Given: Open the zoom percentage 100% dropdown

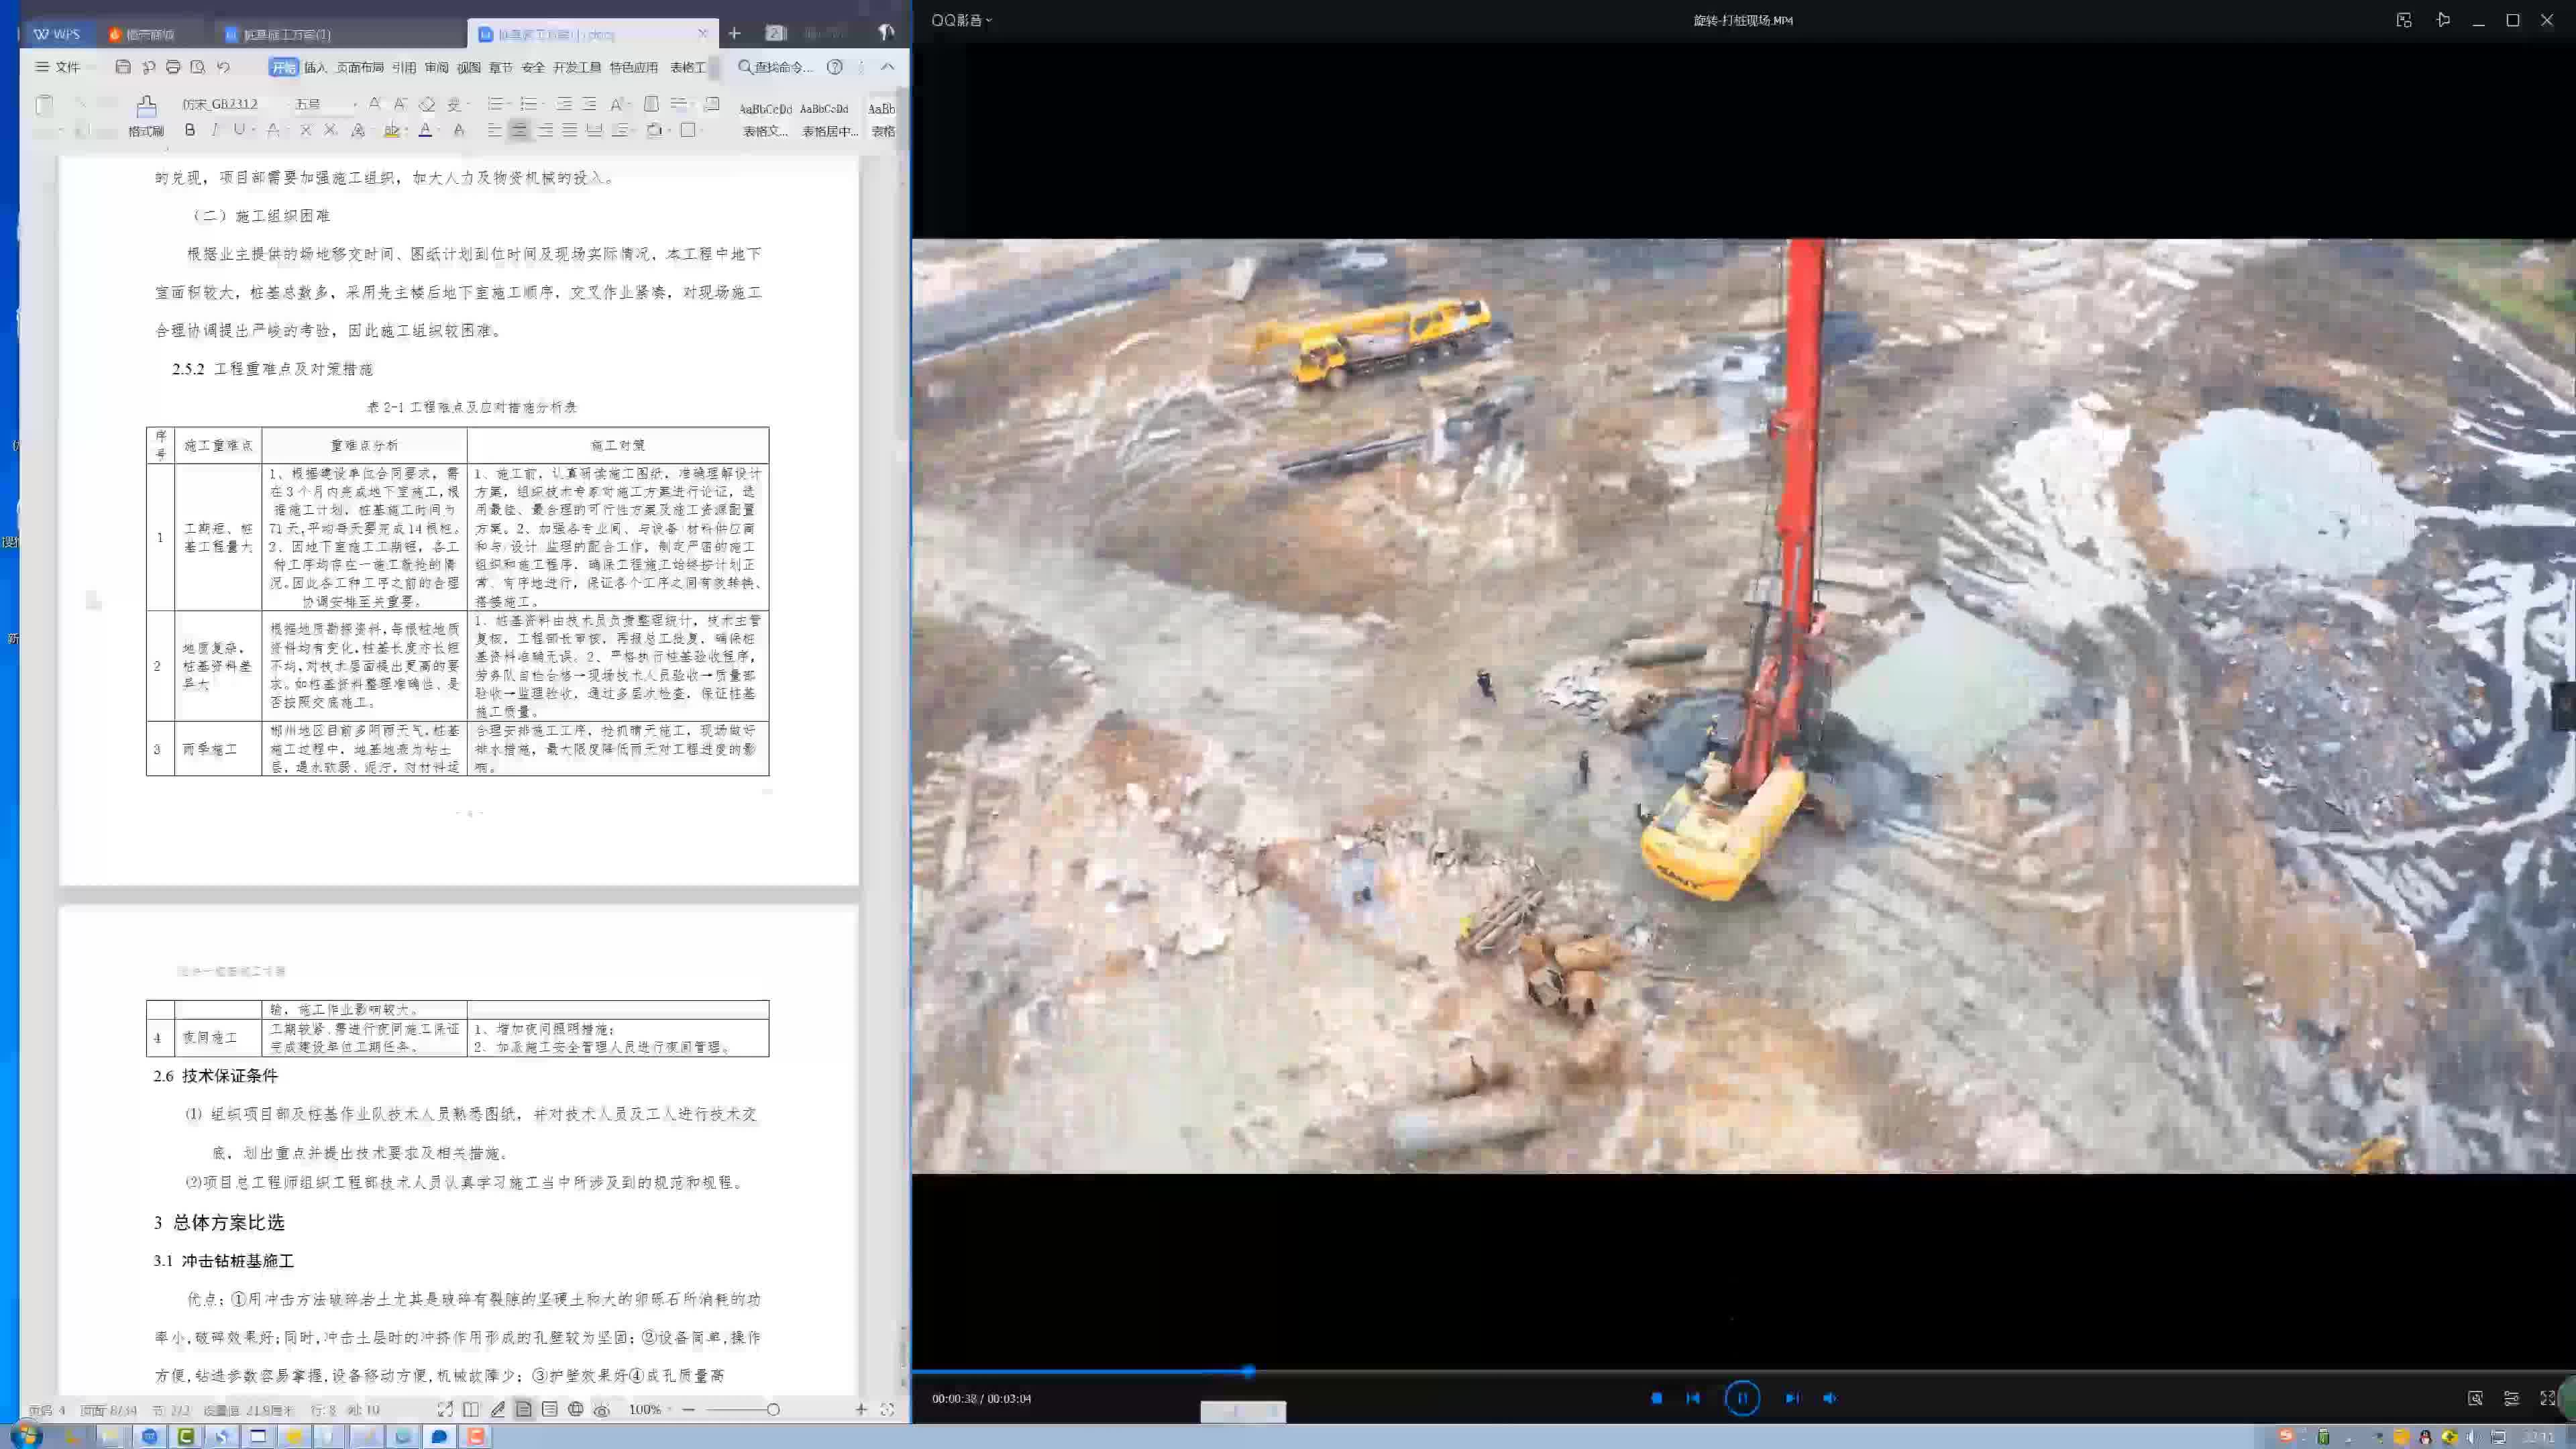Looking at the screenshot, I should [651, 1409].
